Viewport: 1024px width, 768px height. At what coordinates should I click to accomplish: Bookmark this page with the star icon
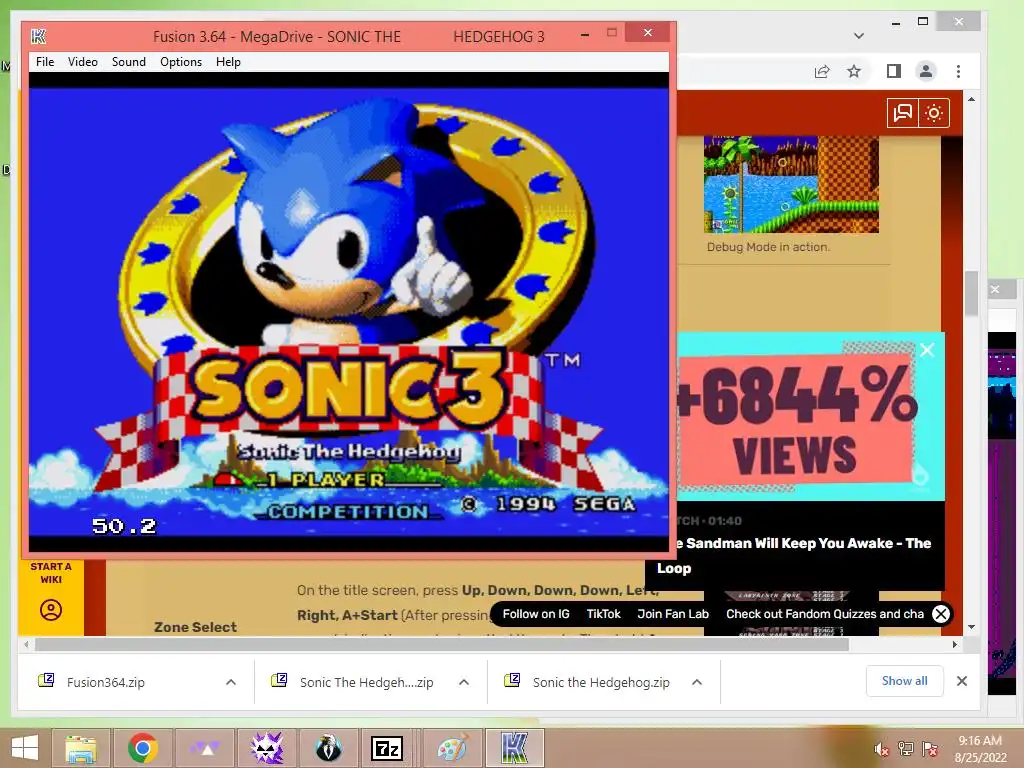coord(854,71)
